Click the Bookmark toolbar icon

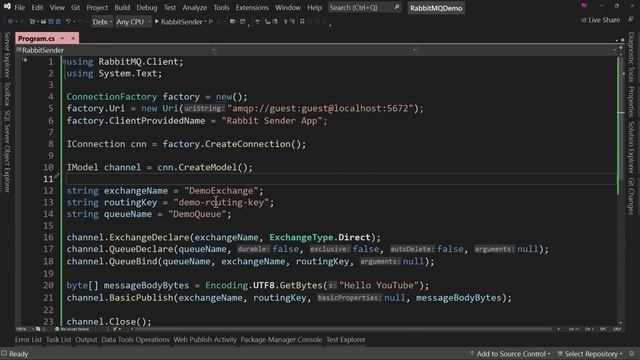302,21
